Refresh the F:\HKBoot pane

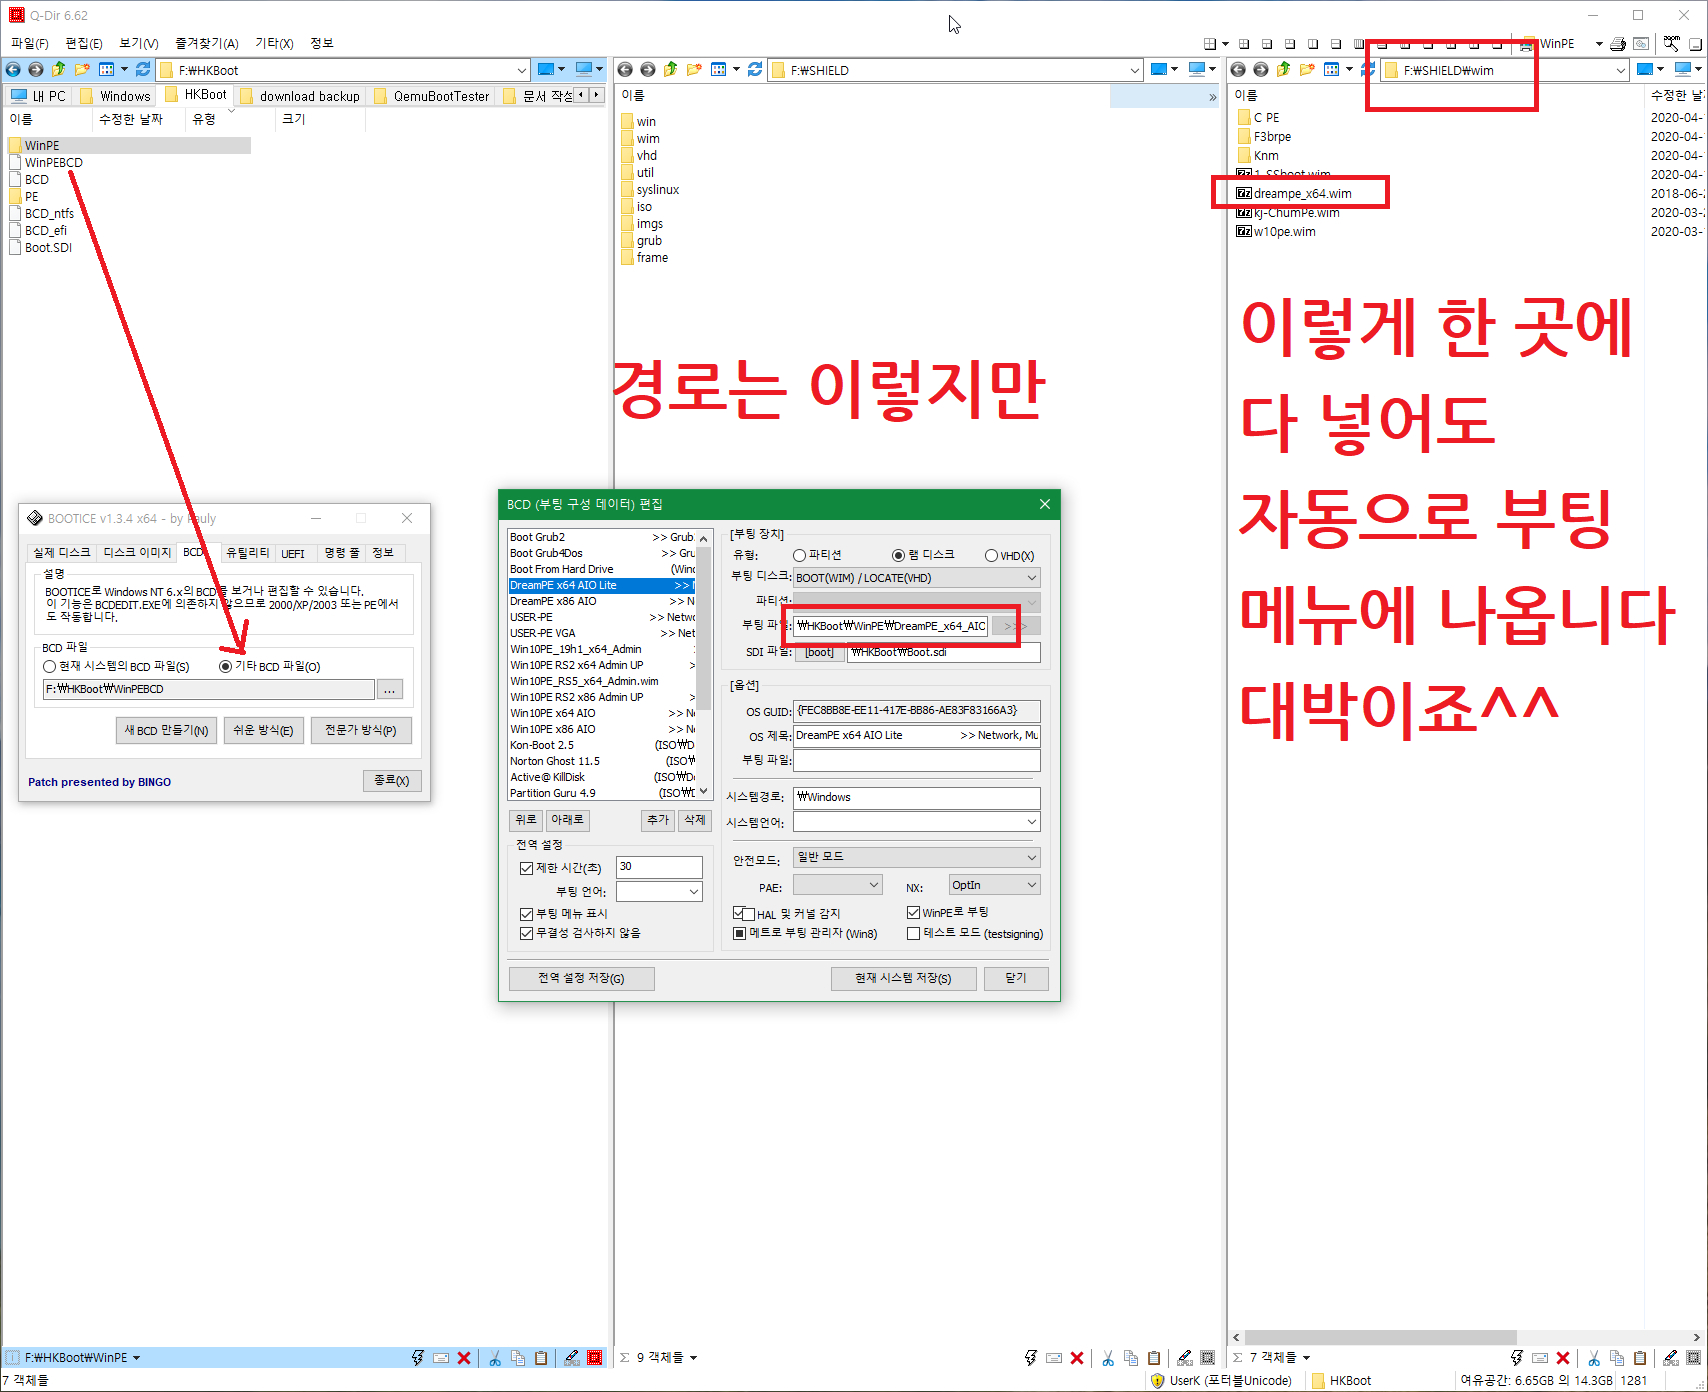(143, 69)
